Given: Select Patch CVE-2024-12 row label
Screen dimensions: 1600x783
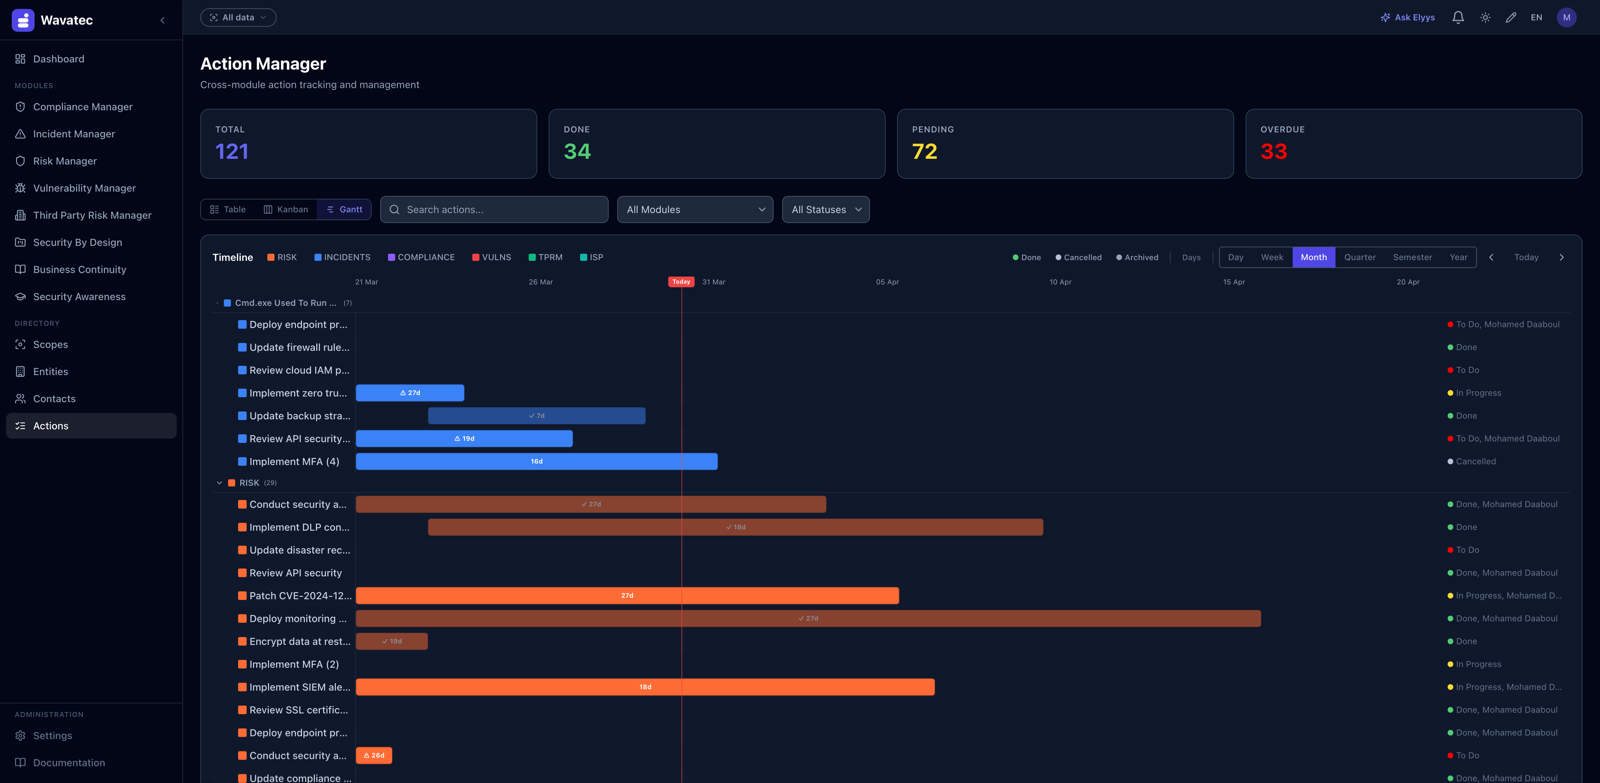Looking at the screenshot, I should [x=300, y=596].
